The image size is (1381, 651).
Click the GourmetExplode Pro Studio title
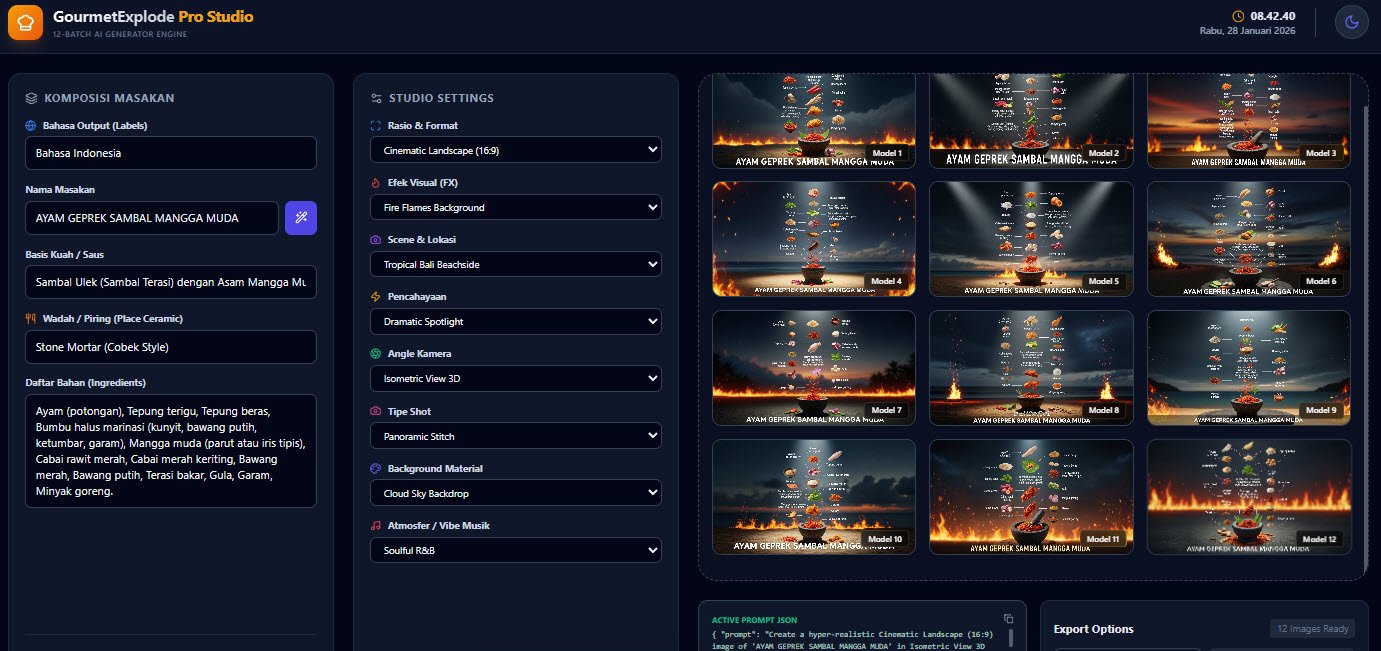153,17
